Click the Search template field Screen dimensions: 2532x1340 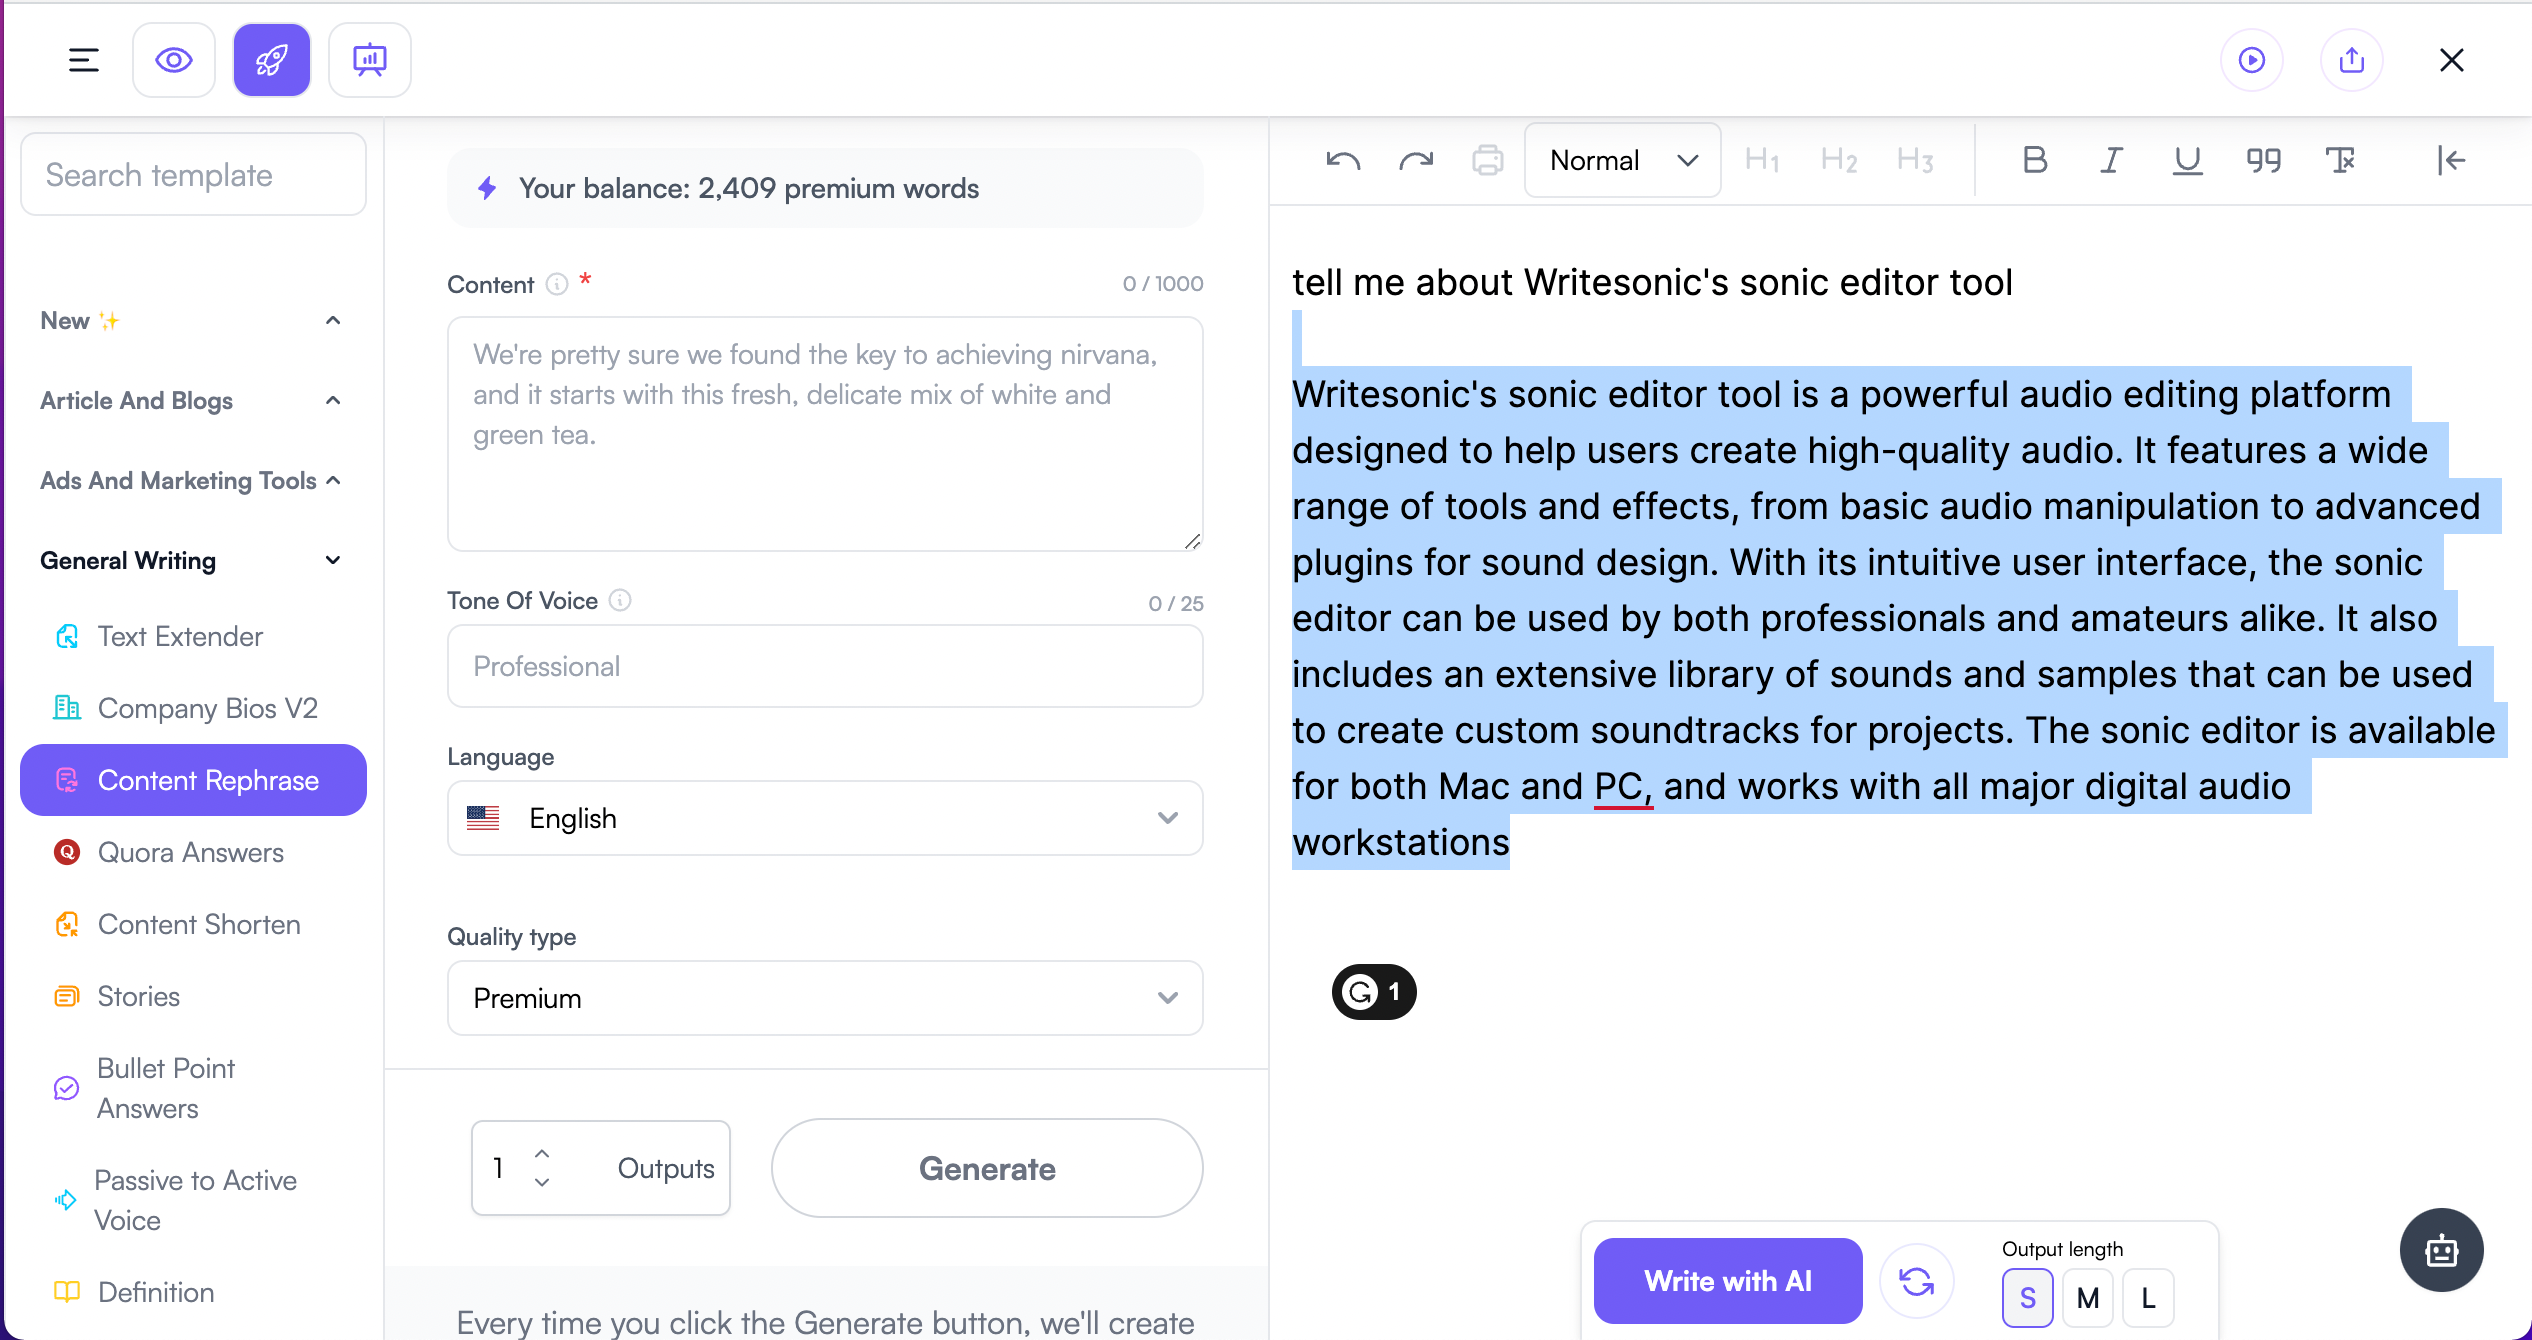click(x=193, y=175)
